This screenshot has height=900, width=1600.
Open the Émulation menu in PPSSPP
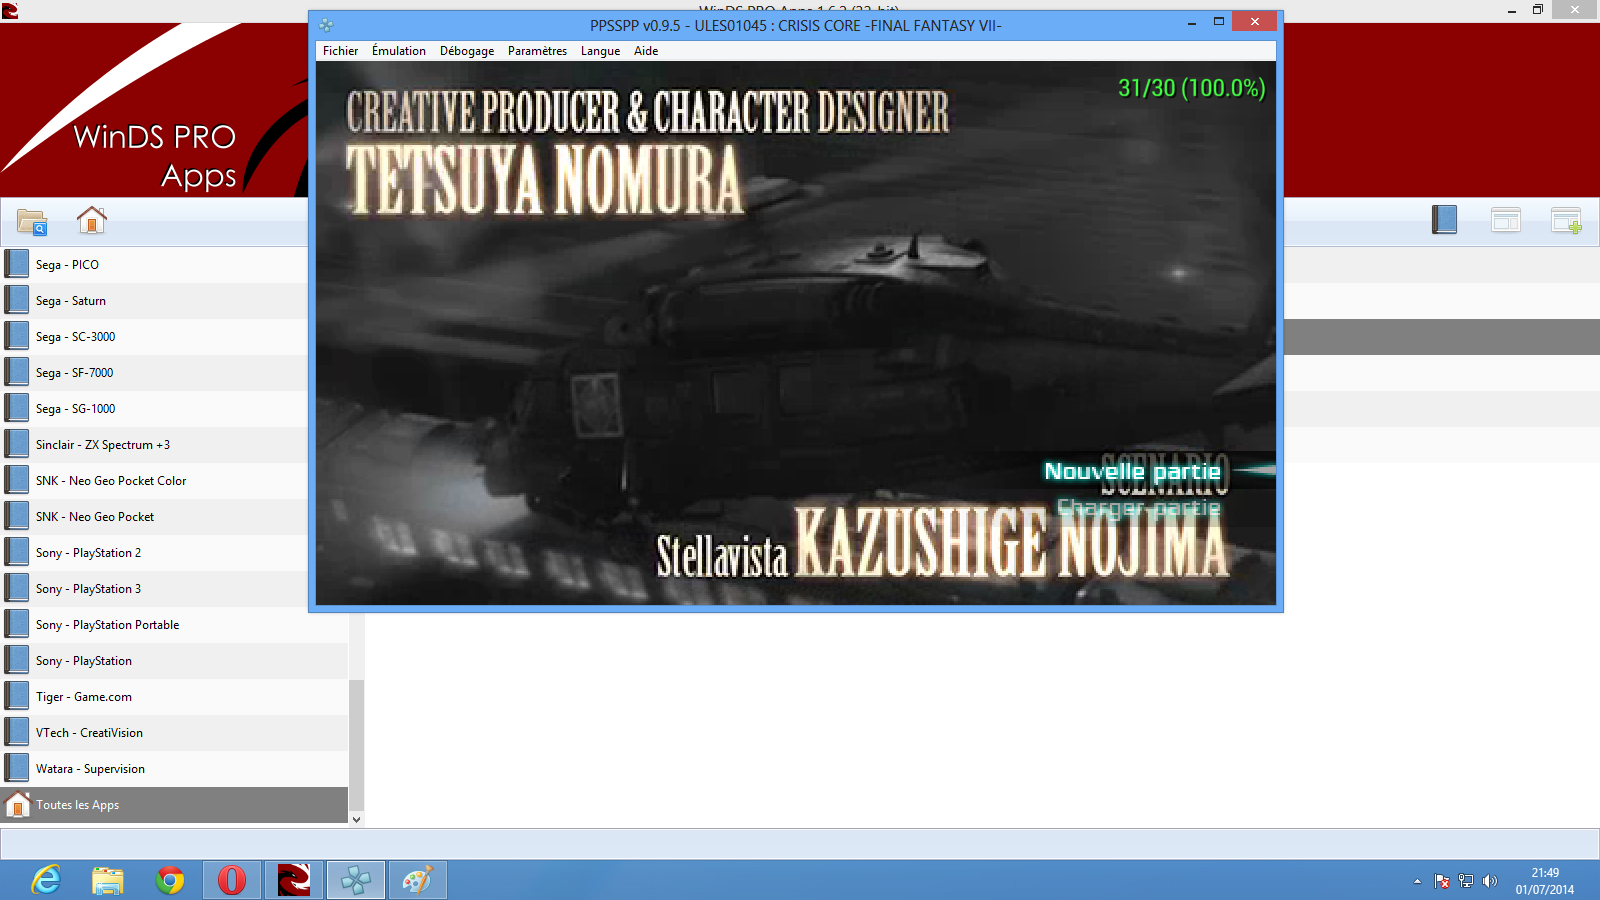[399, 51]
